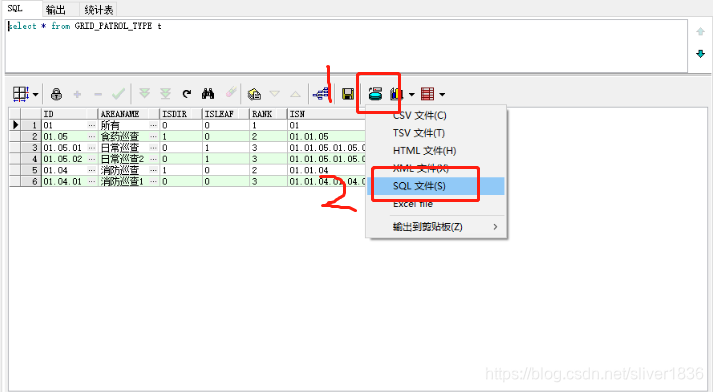Switch to the 统计表 tab
The height and width of the screenshot is (392, 713).
click(99, 10)
